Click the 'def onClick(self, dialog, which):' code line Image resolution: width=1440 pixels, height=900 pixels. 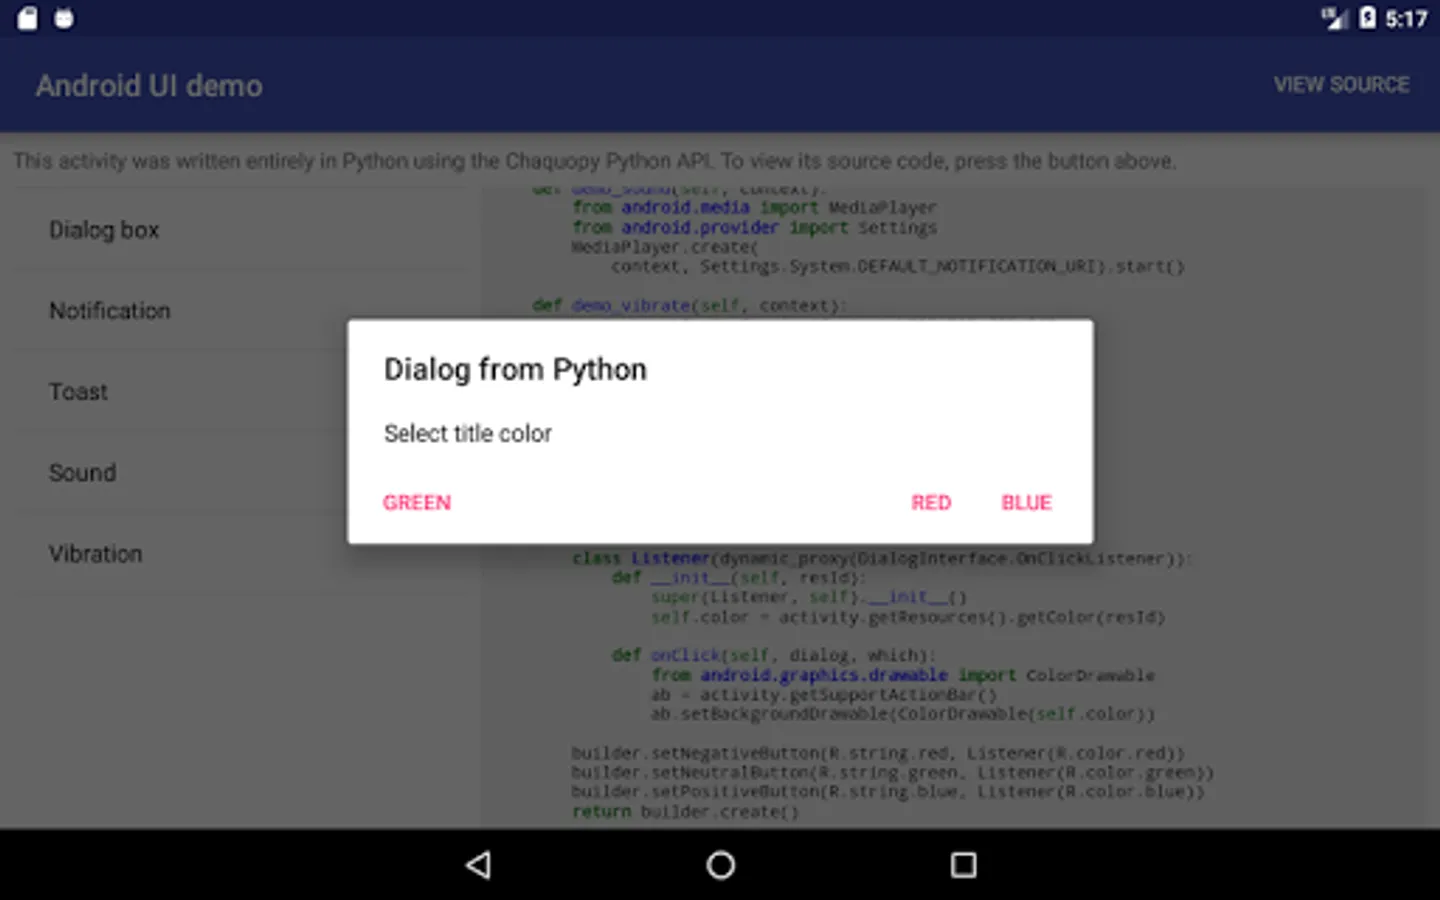774,655
